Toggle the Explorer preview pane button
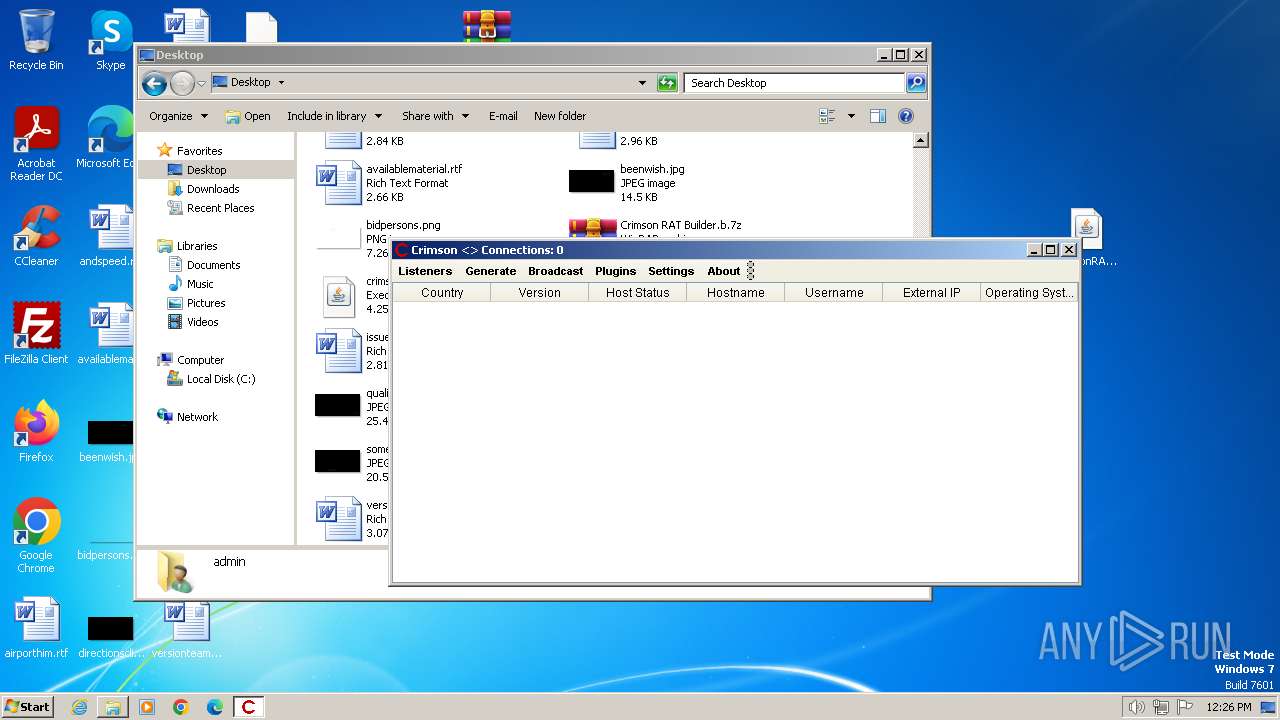 click(x=877, y=116)
